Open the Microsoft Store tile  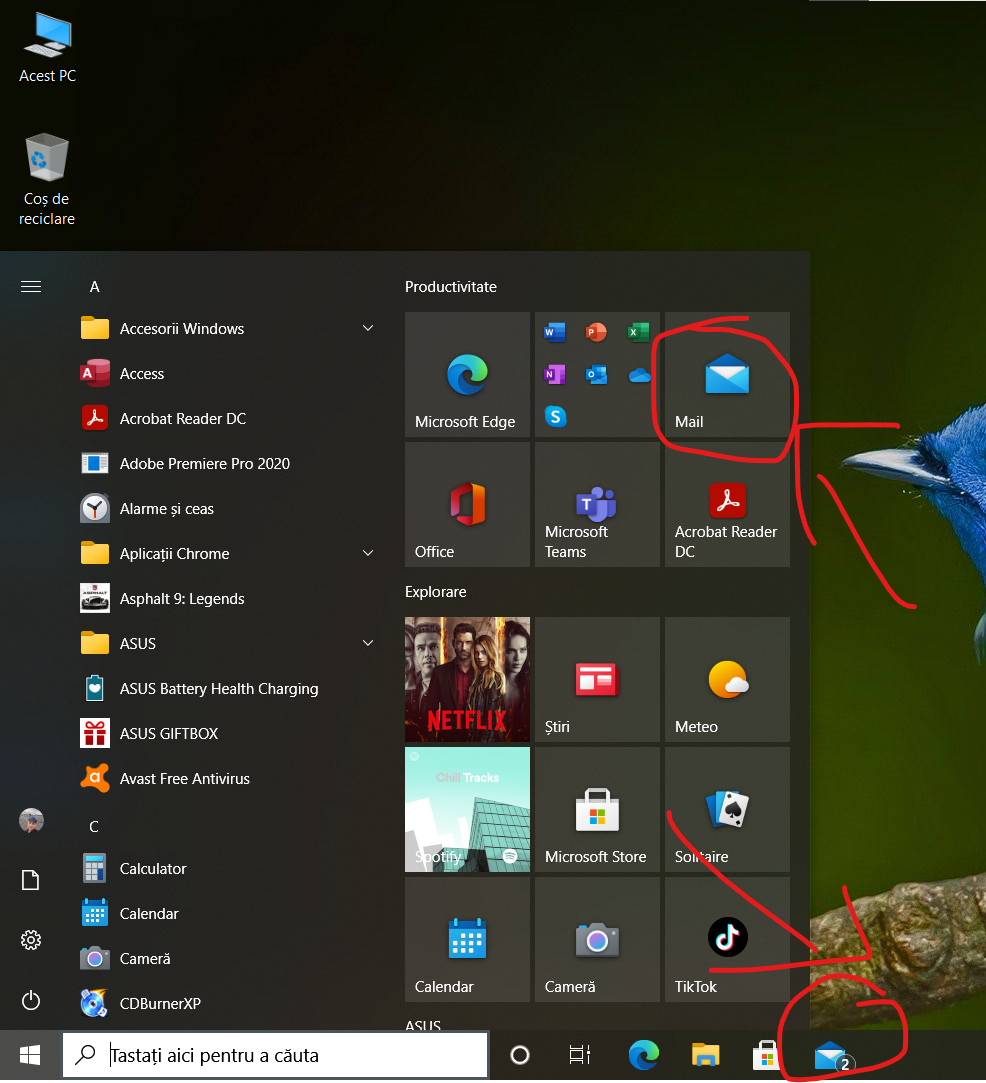click(x=597, y=809)
